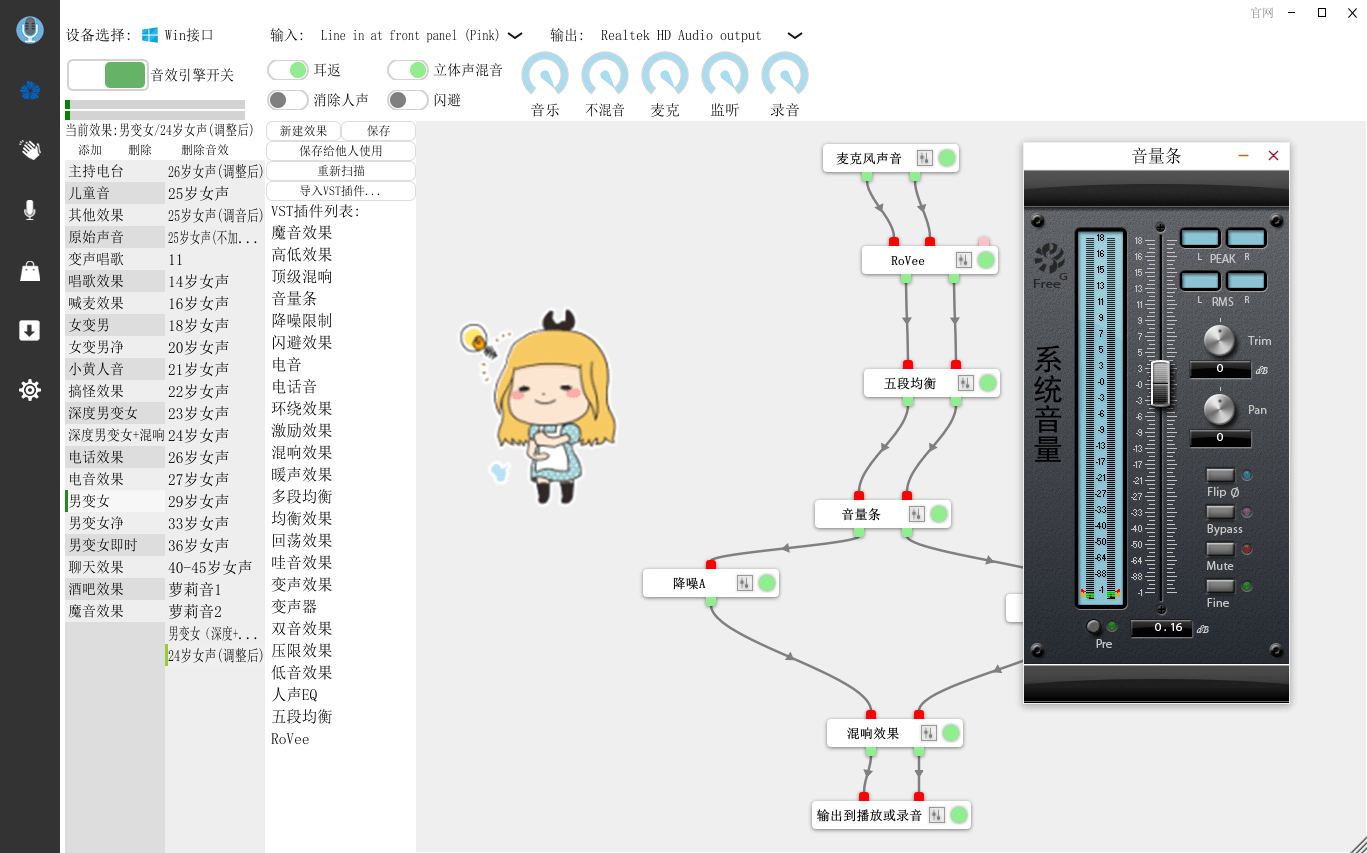
Task: Open the 输入 device dropdown
Action: pos(515,35)
